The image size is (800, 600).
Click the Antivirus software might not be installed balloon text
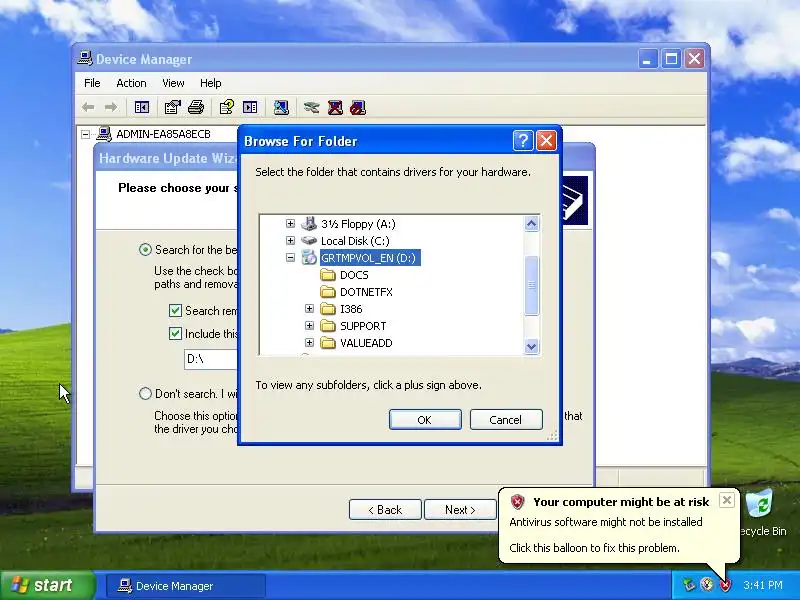coord(606,522)
